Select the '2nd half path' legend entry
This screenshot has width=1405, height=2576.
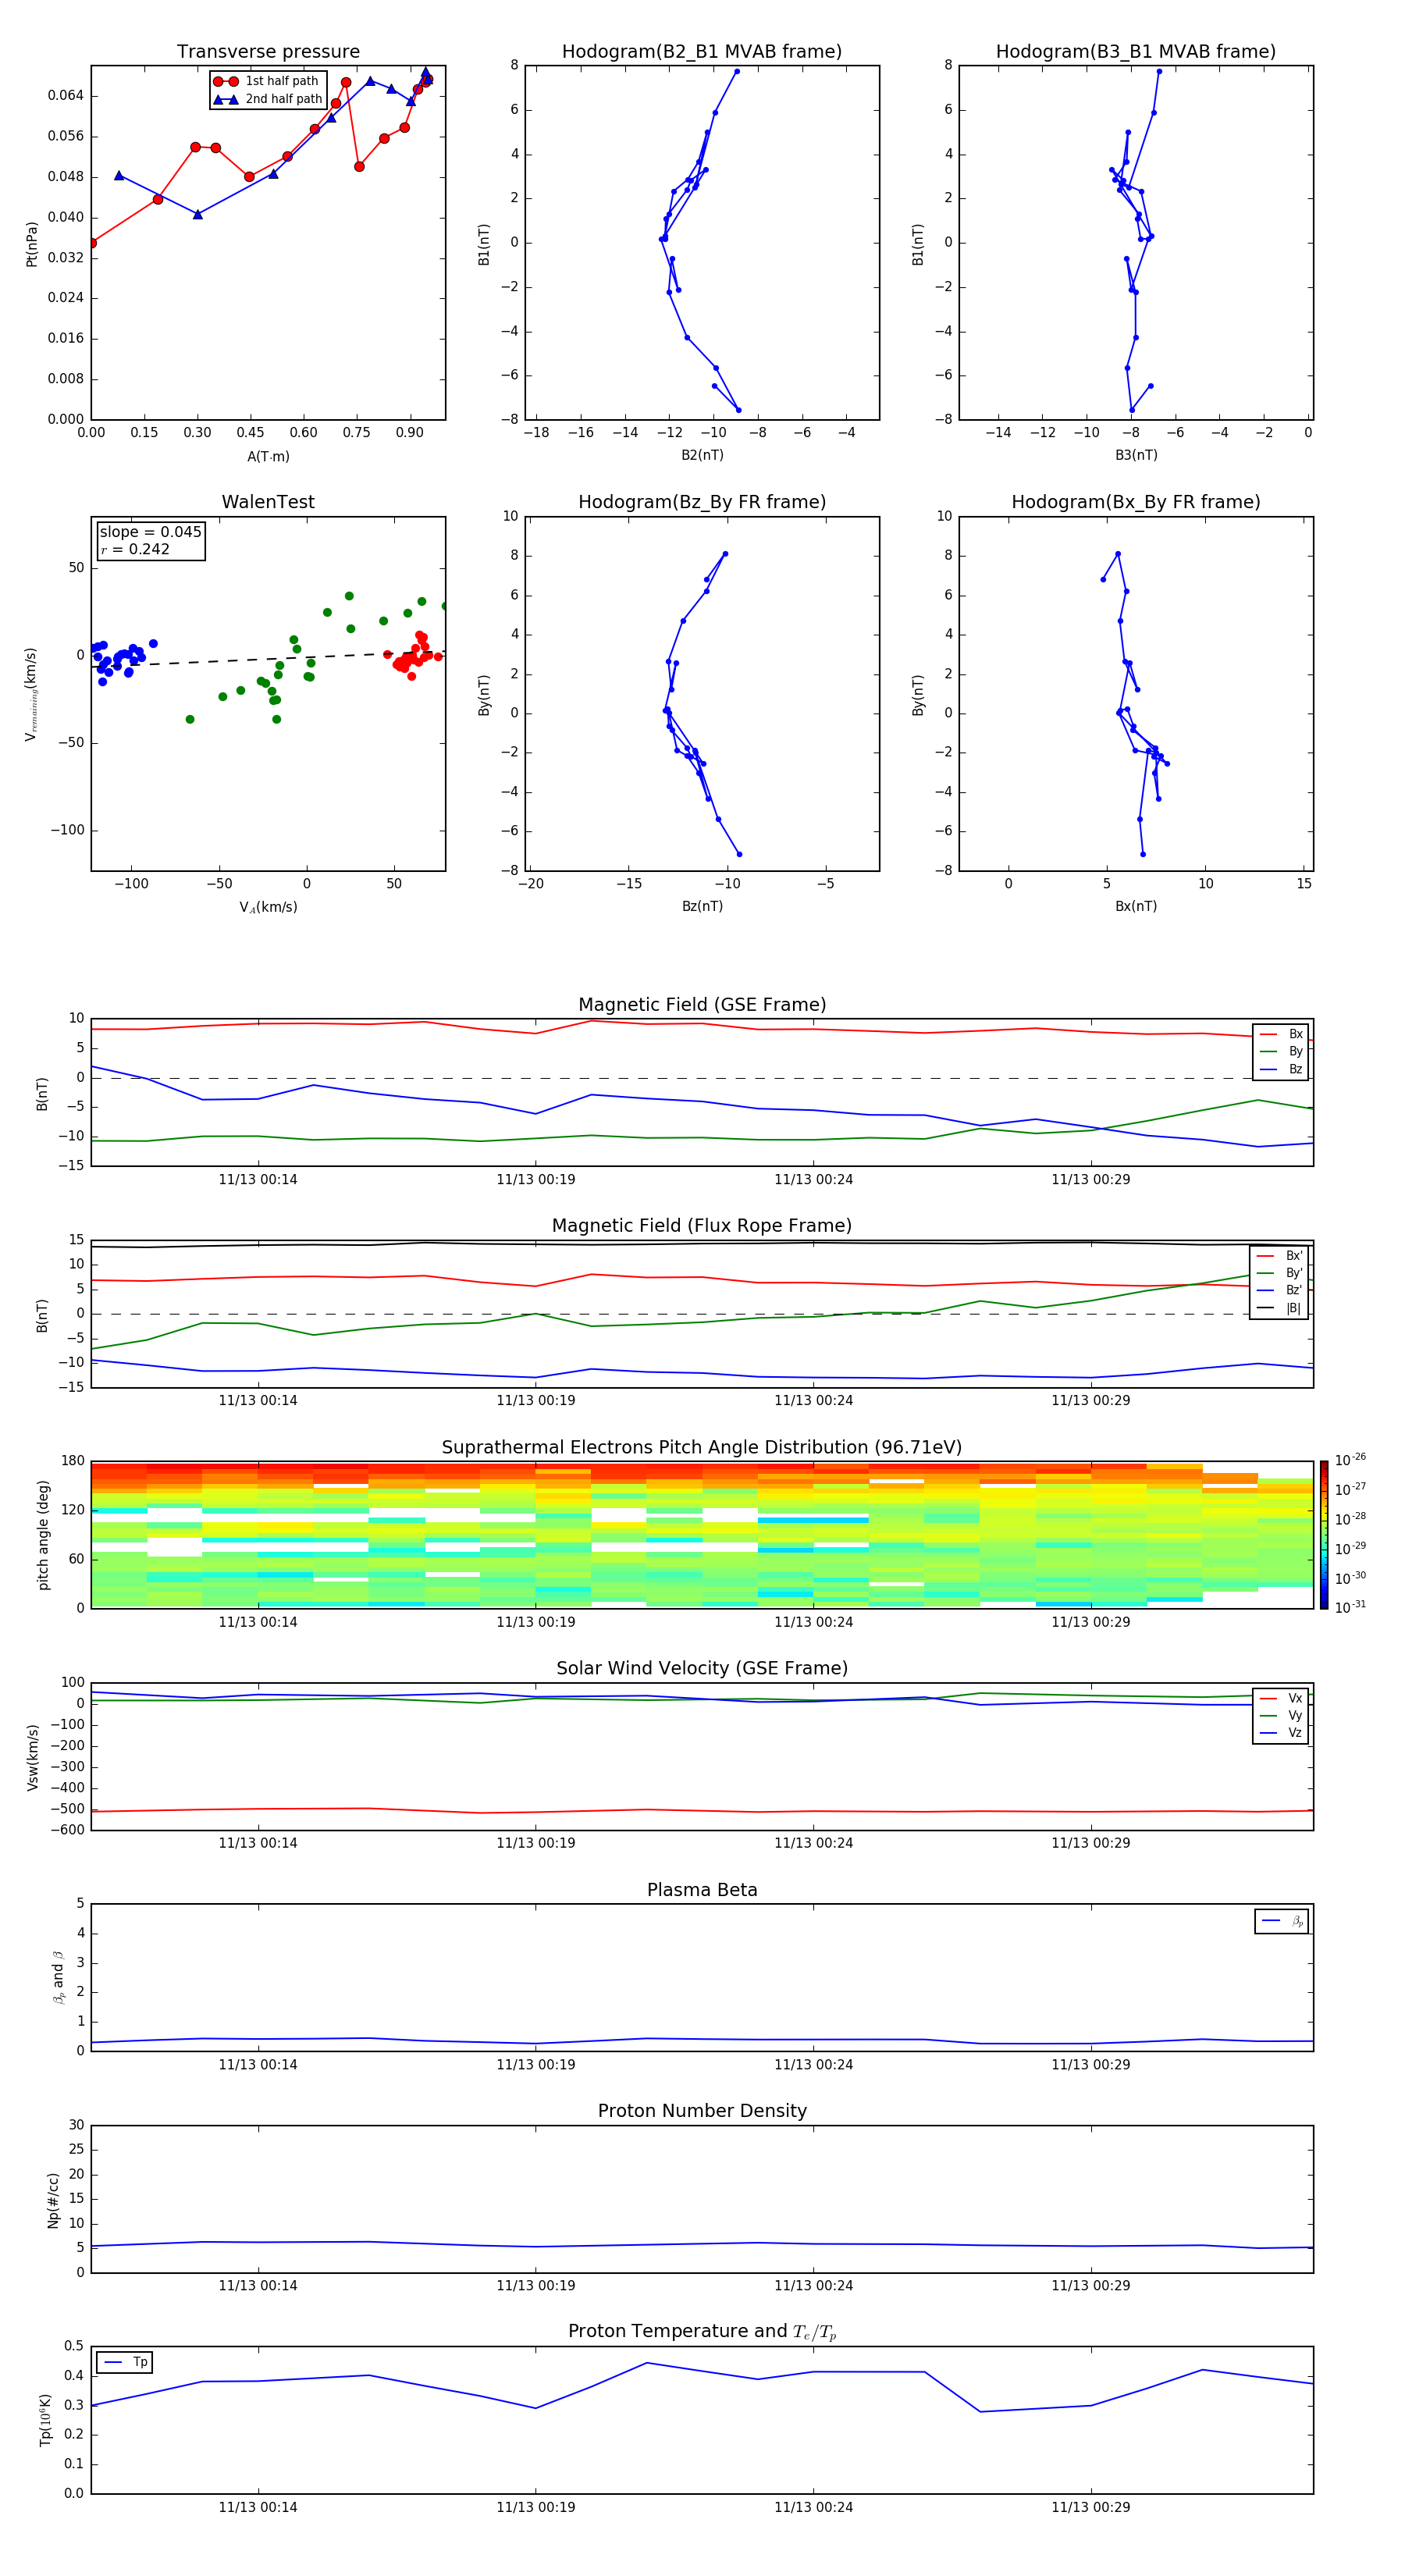click(267, 99)
